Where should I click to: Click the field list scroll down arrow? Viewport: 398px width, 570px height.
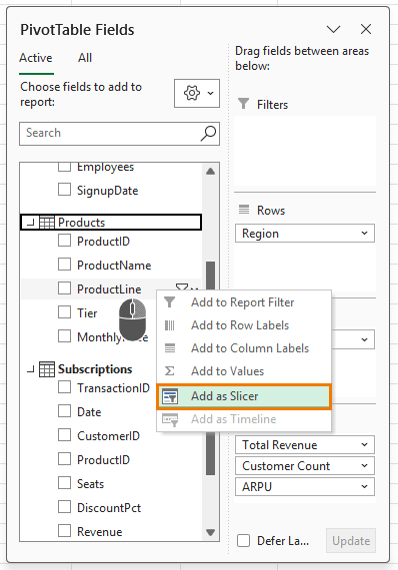click(x=210, y=533)
